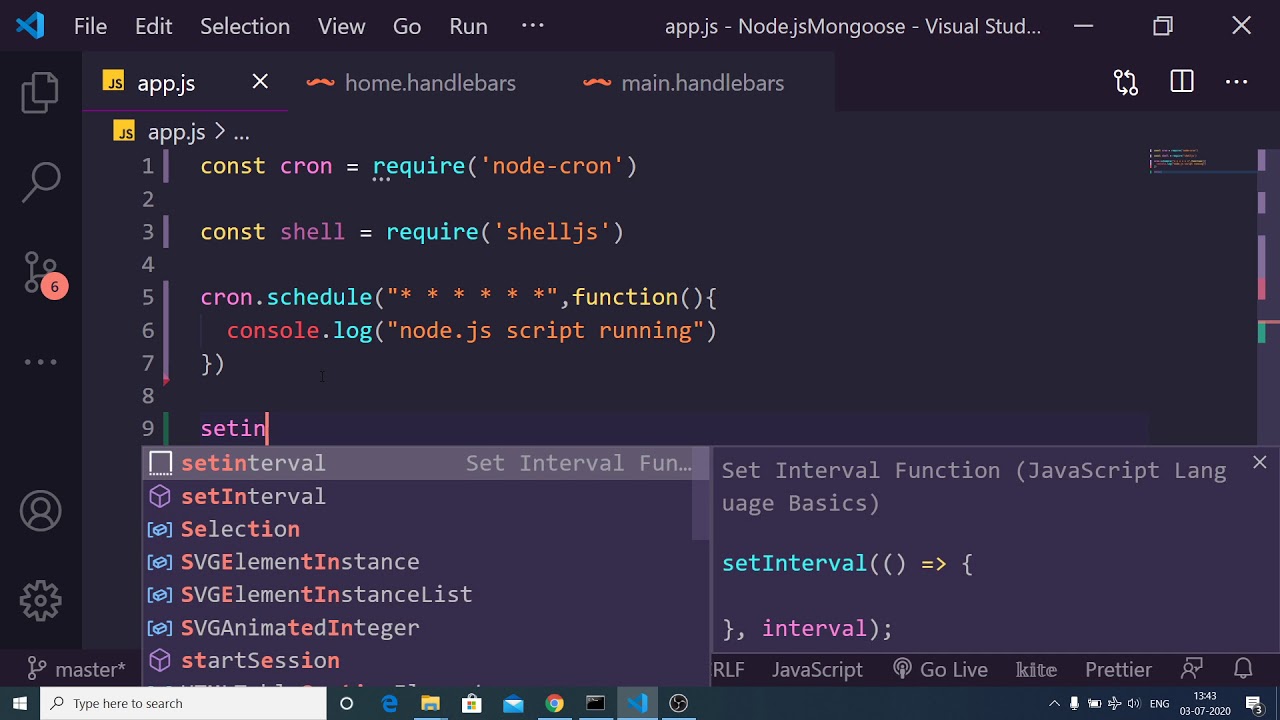Viewport: 1280px width, 720px height.
Task: Click the Windows taskbar search box
Action: tap(183, 703)
